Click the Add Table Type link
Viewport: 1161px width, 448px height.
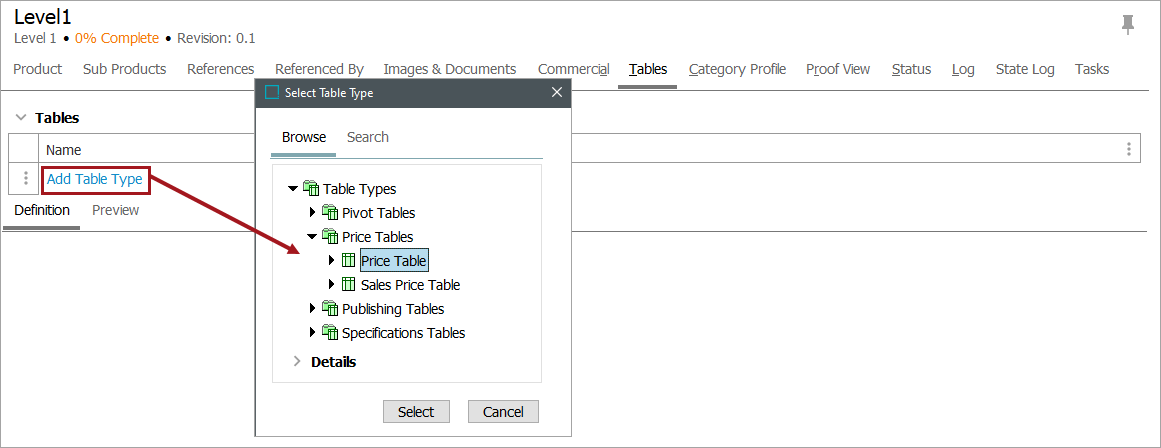coord(95,179)
